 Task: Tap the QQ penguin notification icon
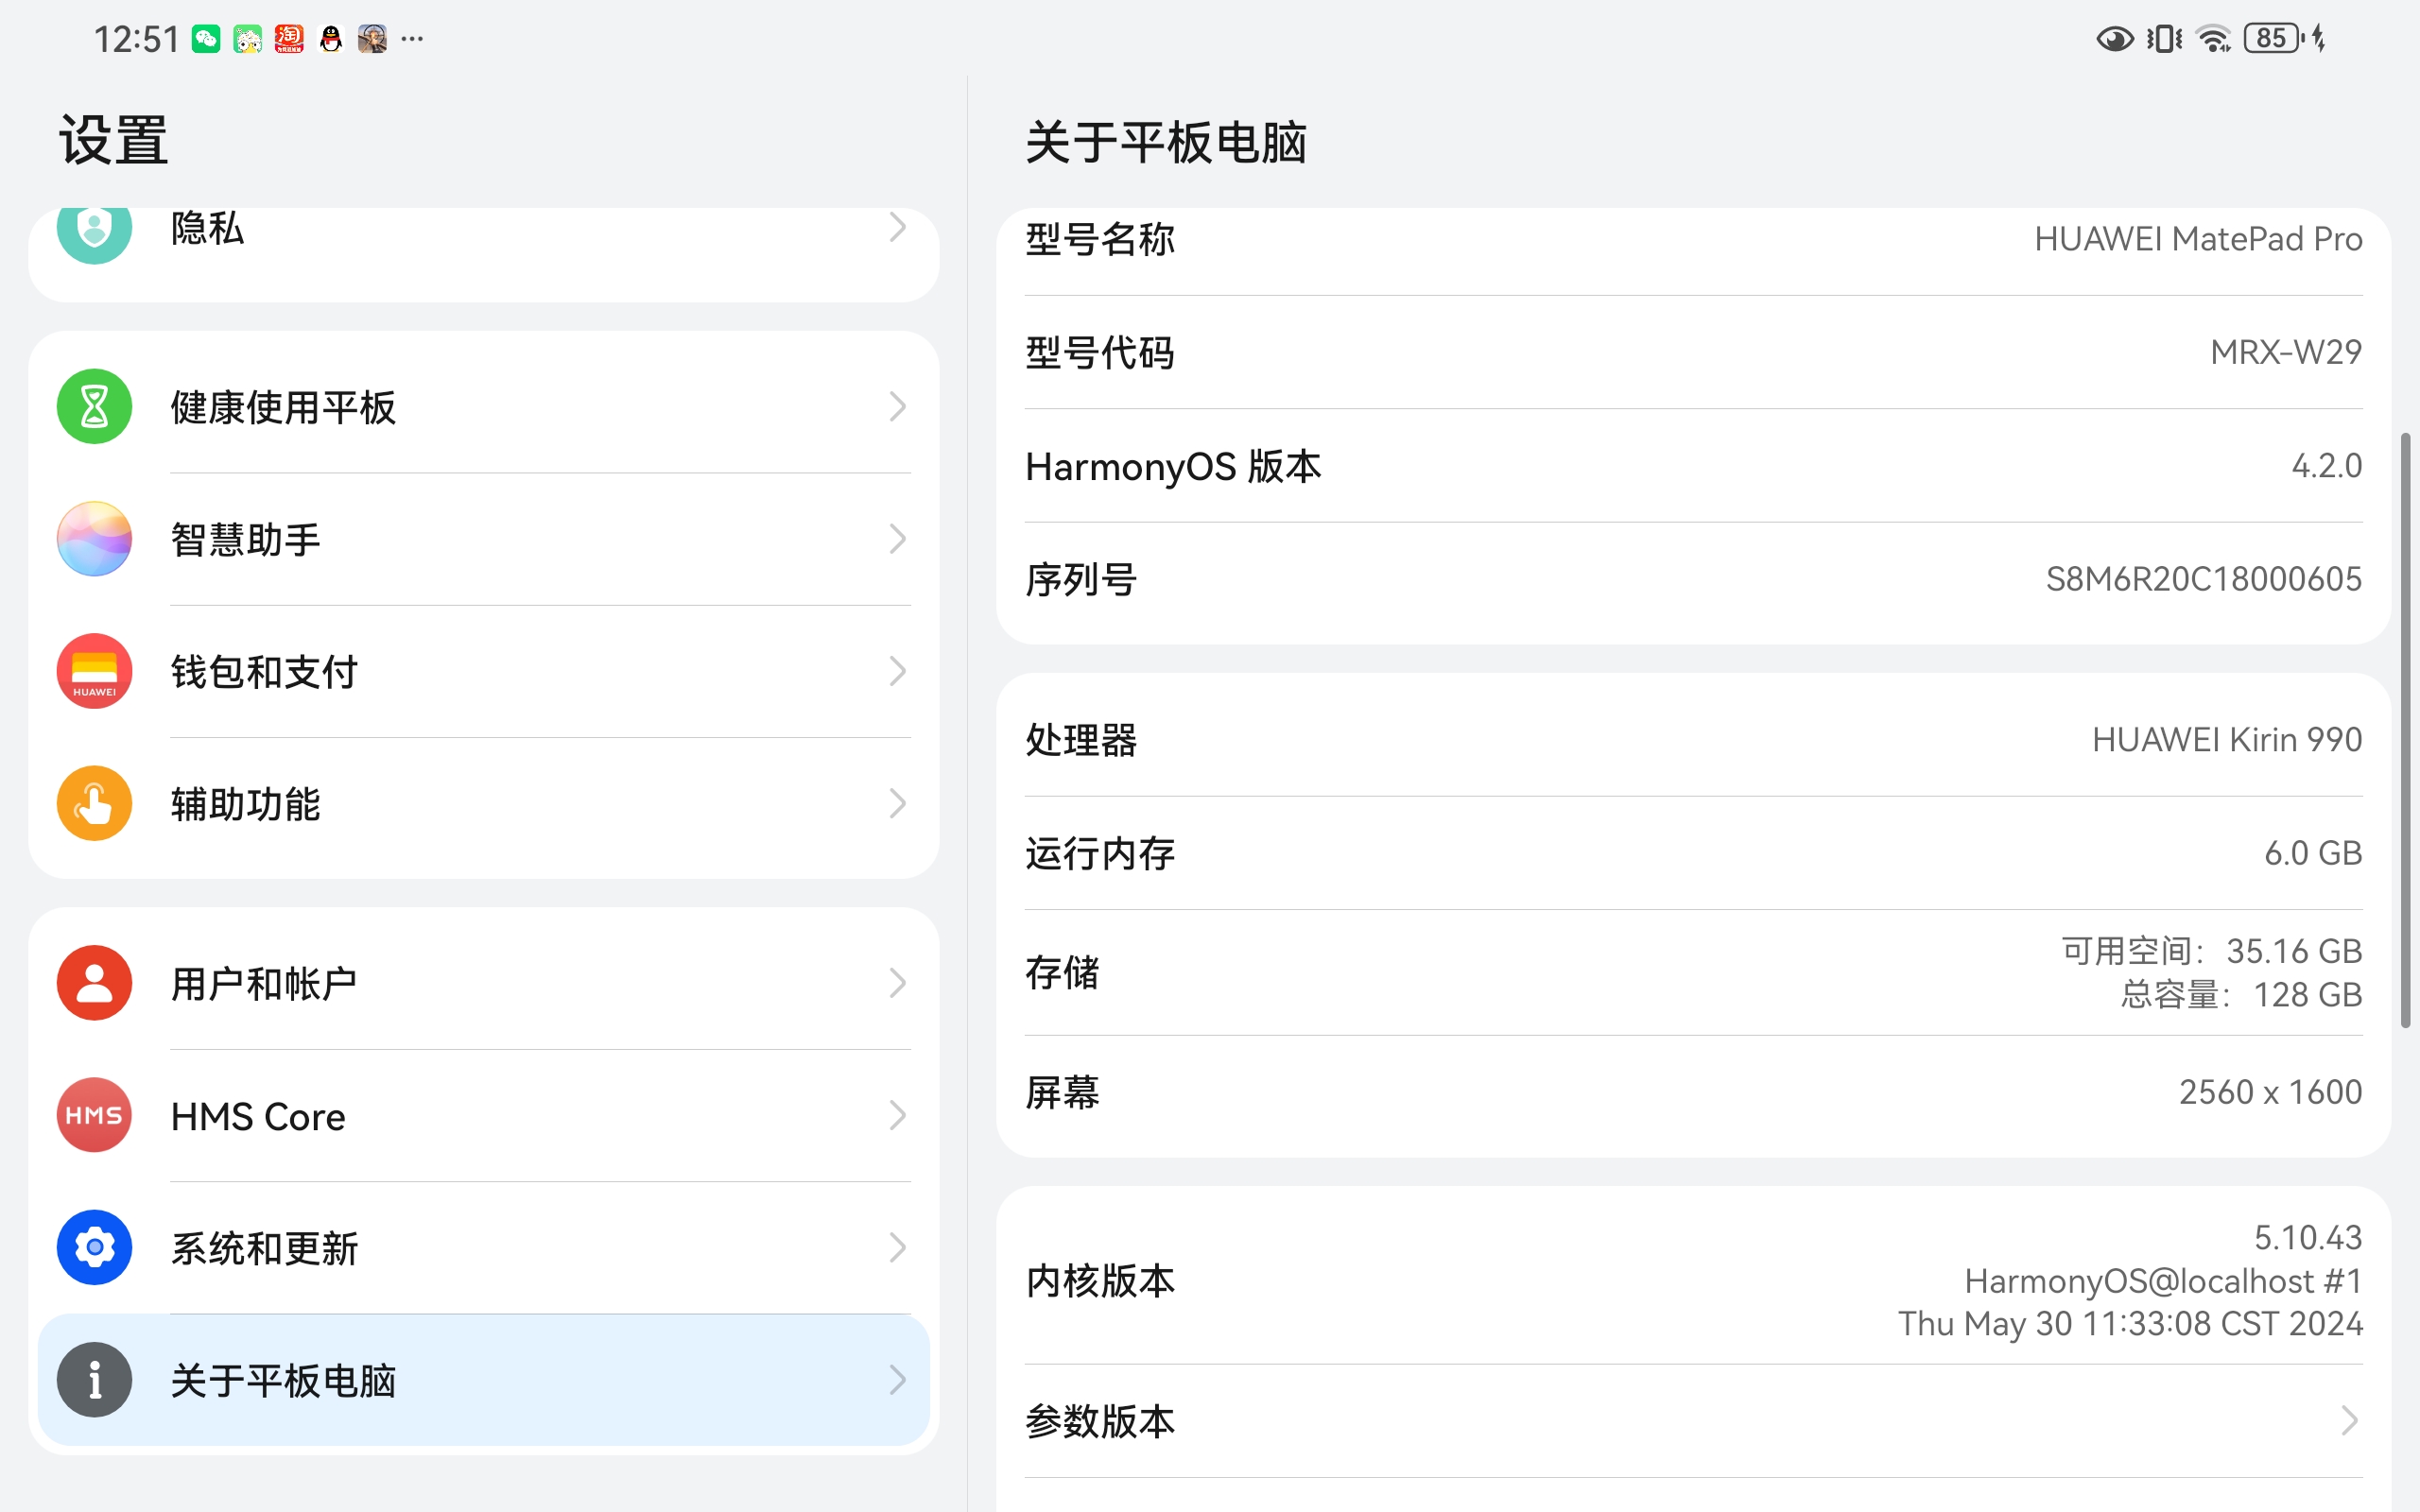(331, 39)
